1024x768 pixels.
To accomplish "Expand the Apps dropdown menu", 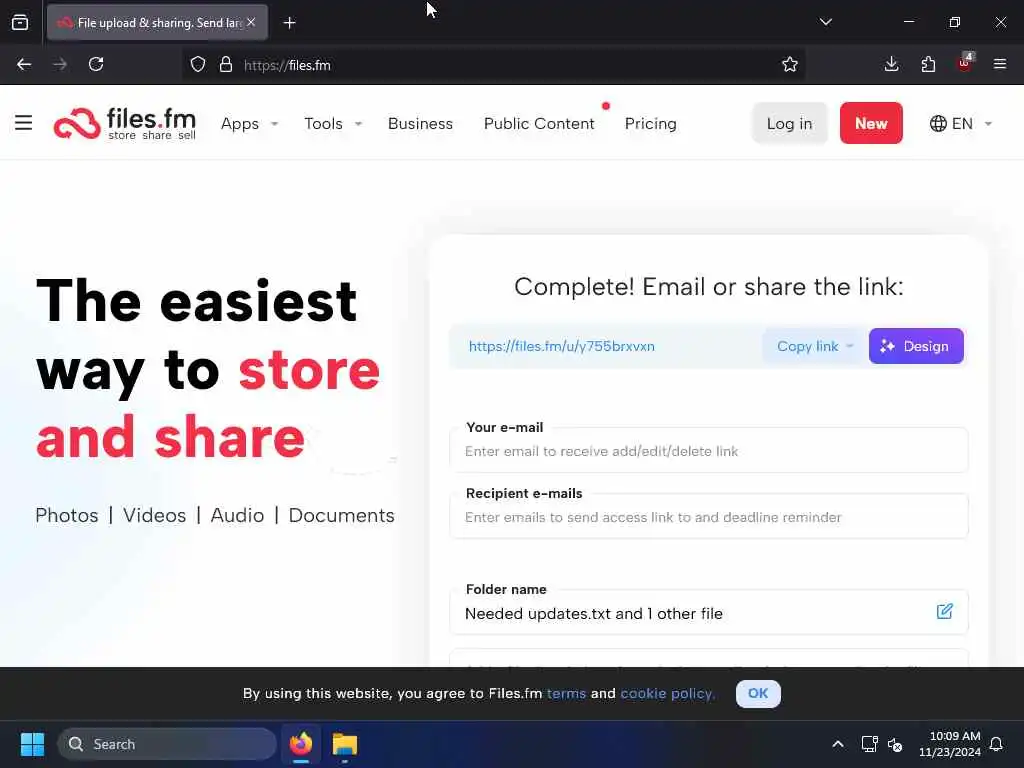I will [x=249, y=123].
